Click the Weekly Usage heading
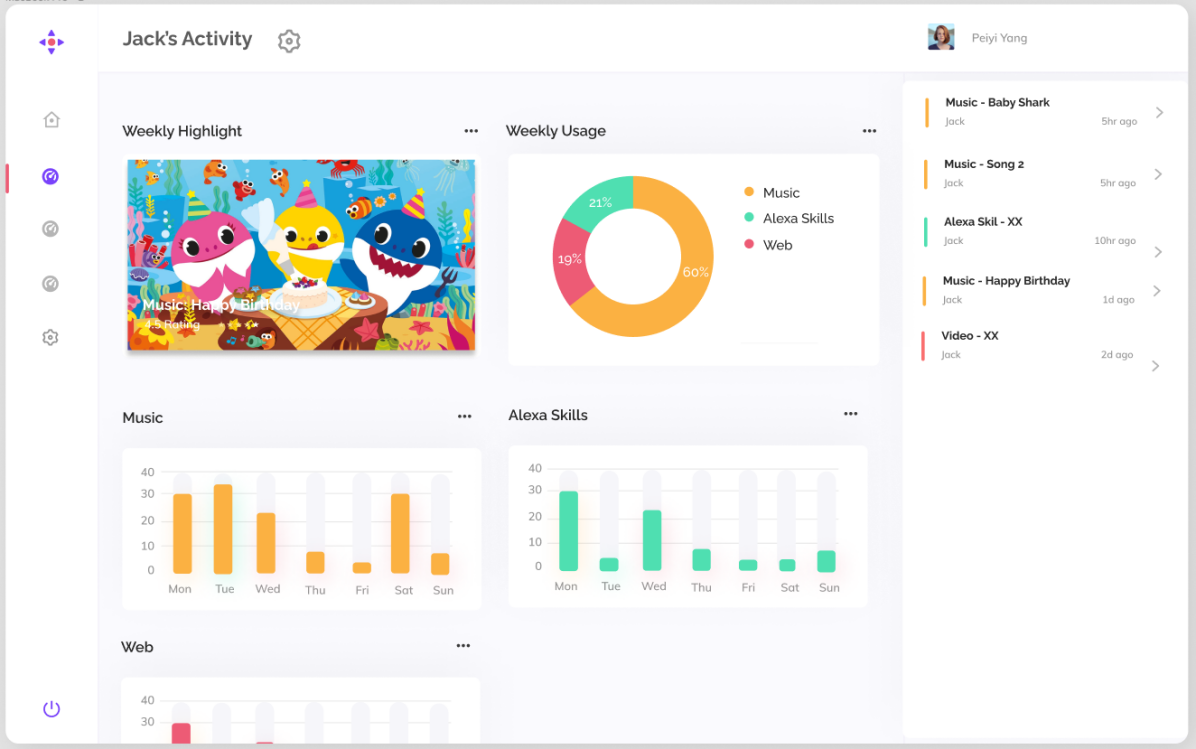 555,131
